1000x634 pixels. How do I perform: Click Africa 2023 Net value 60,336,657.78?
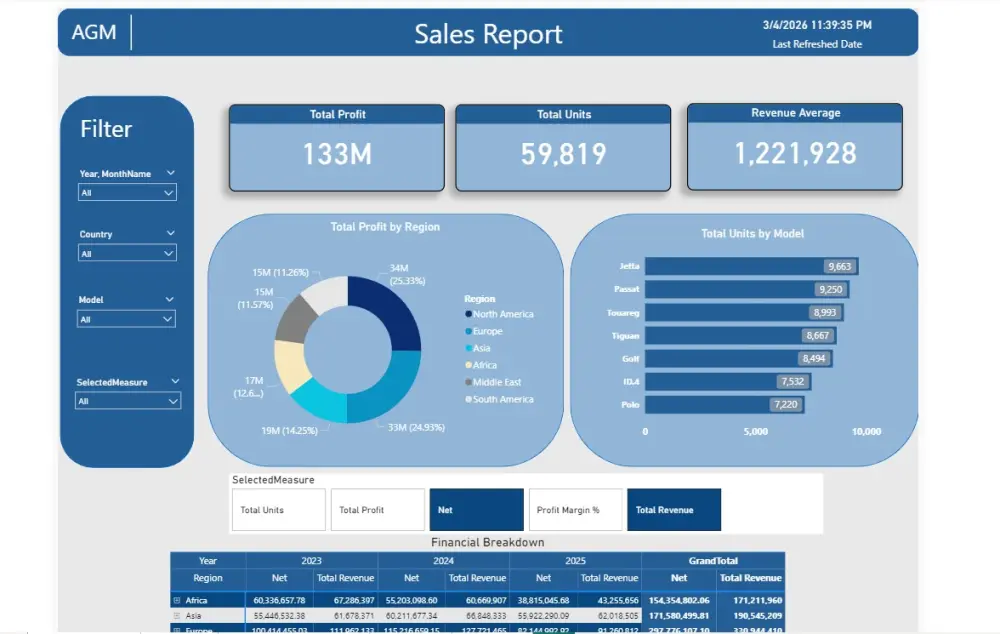(279, 600)
